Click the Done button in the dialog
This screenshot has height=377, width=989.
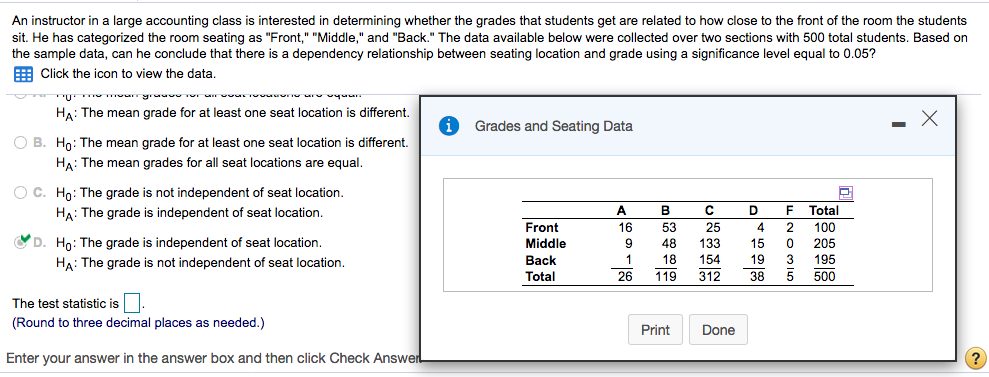tap(718, 330)
